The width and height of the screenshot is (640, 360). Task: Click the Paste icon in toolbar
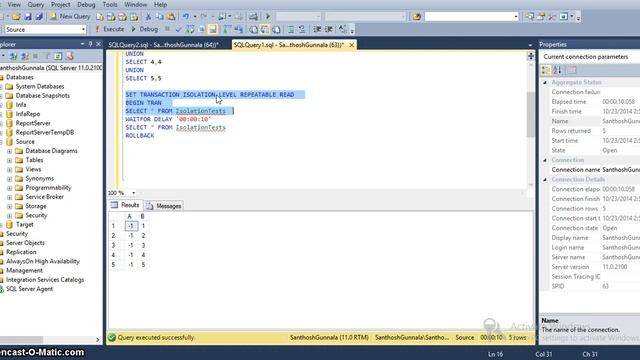(x=171, y=16)
